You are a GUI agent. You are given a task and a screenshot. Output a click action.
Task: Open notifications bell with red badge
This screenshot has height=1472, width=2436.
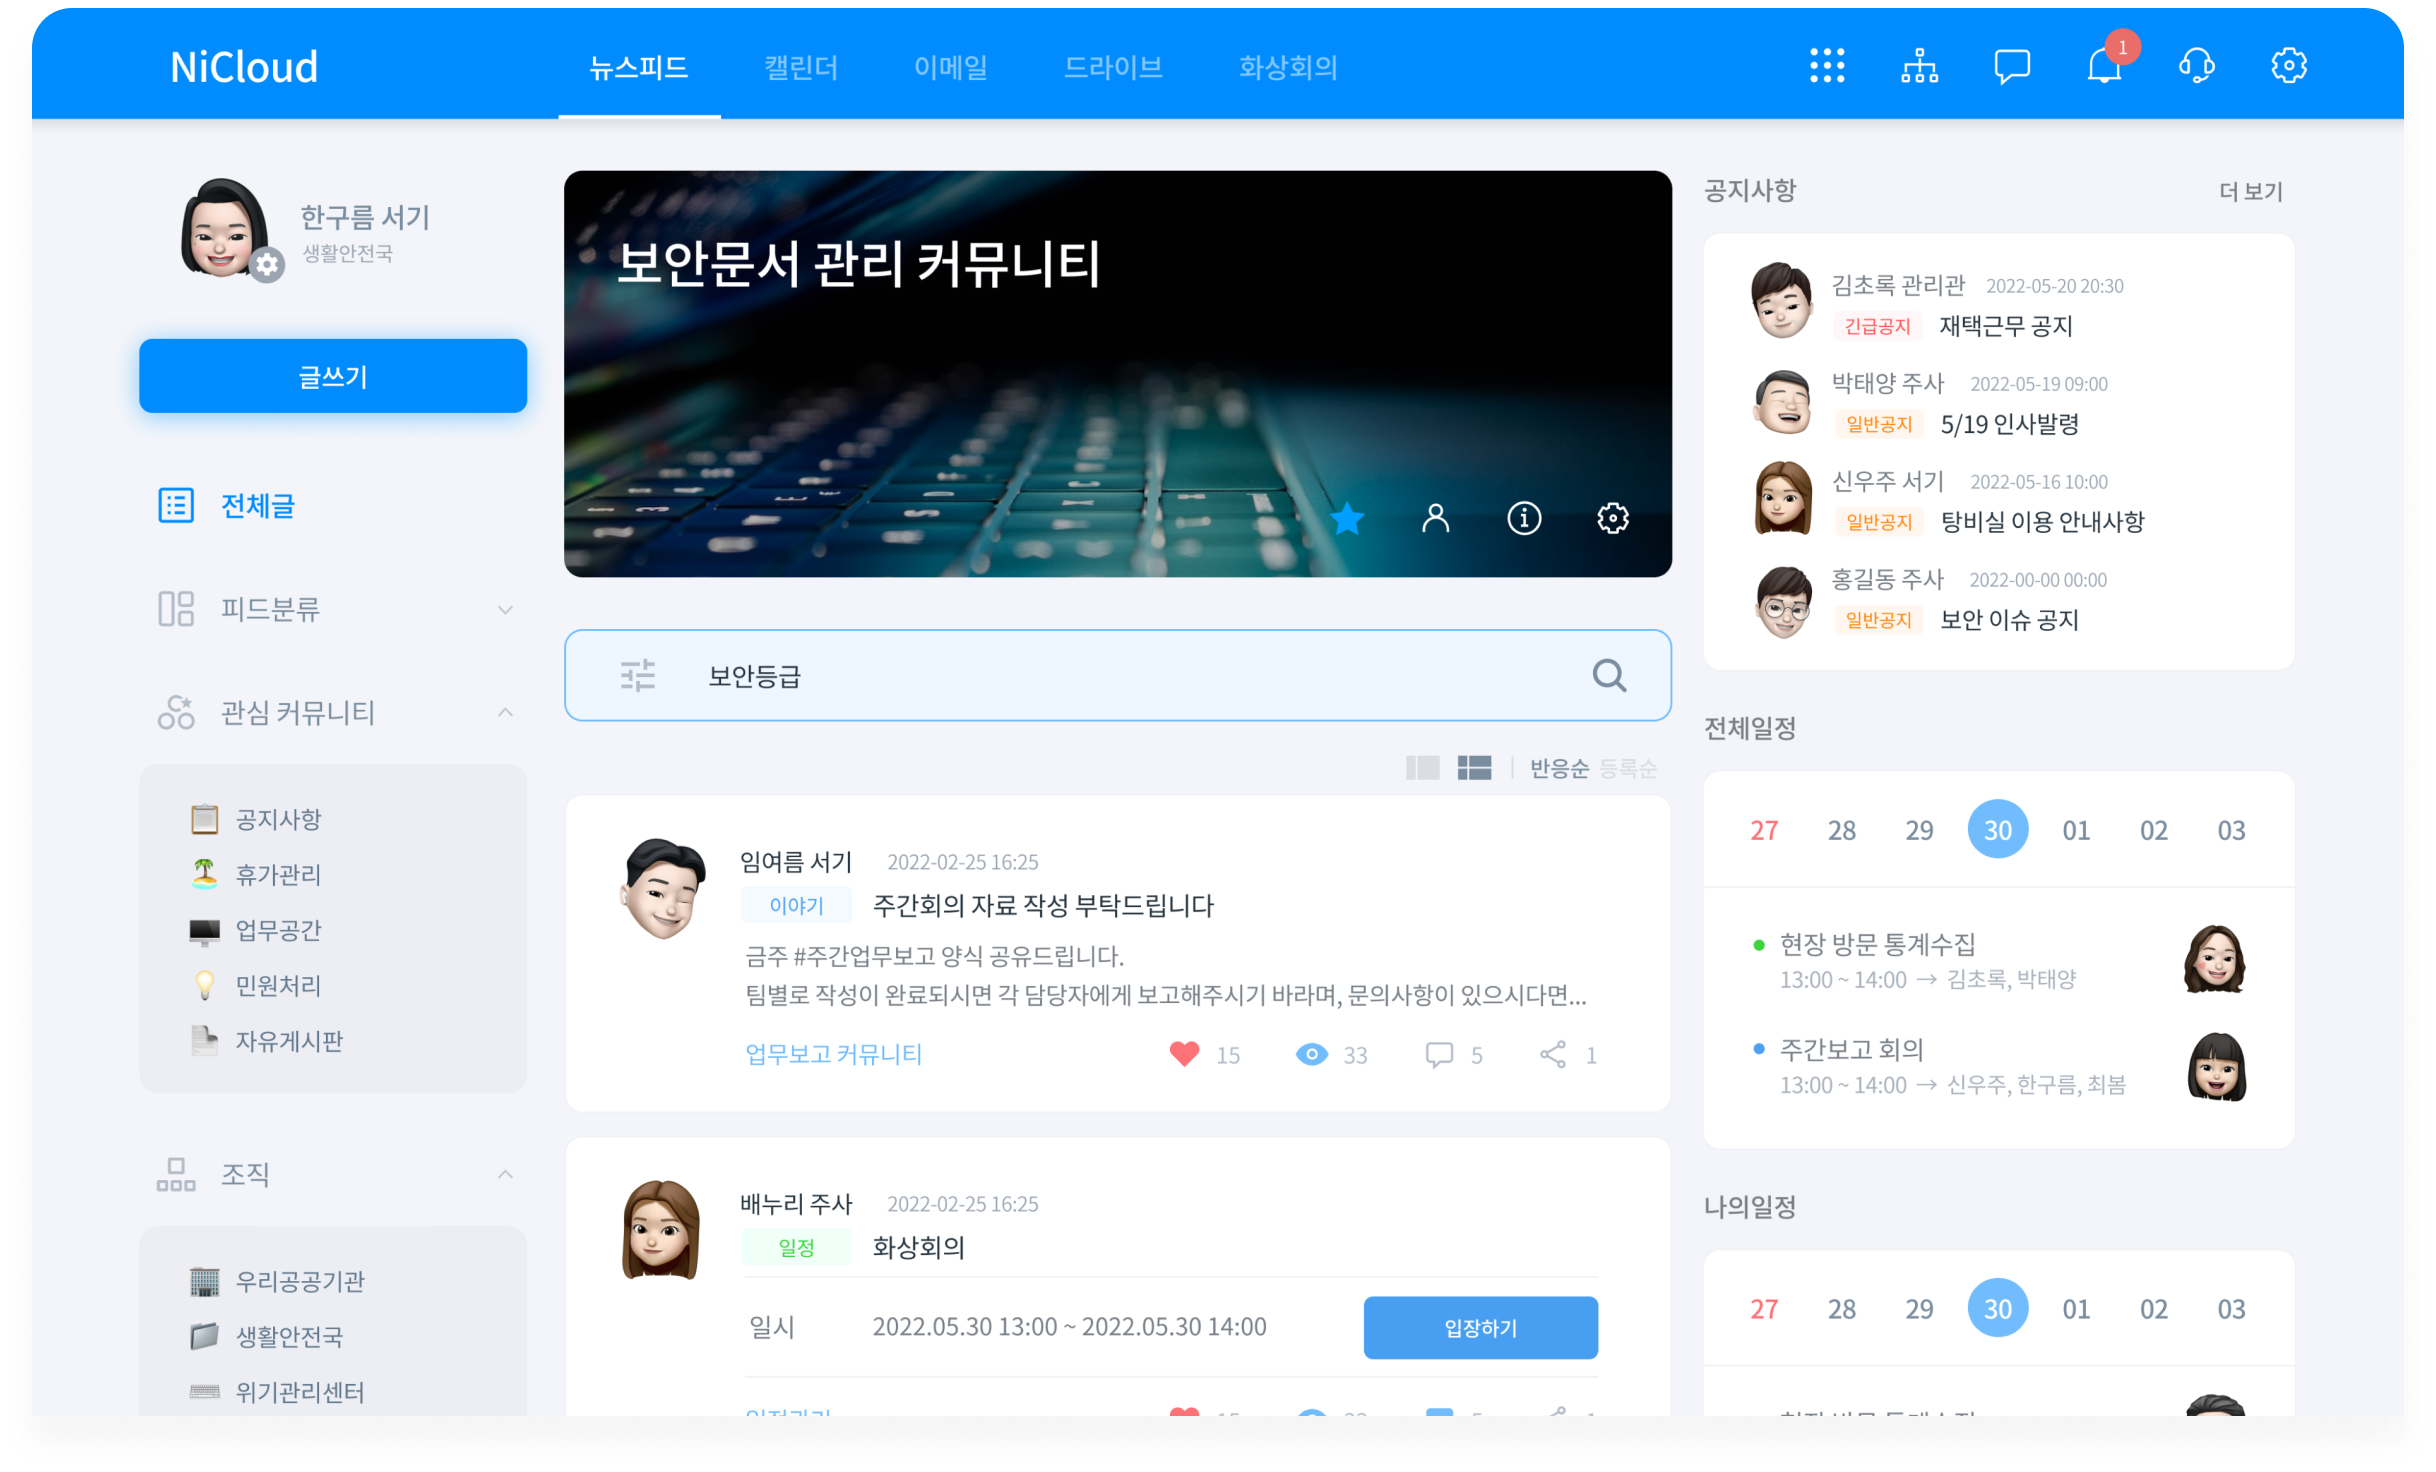(2104, 66)
